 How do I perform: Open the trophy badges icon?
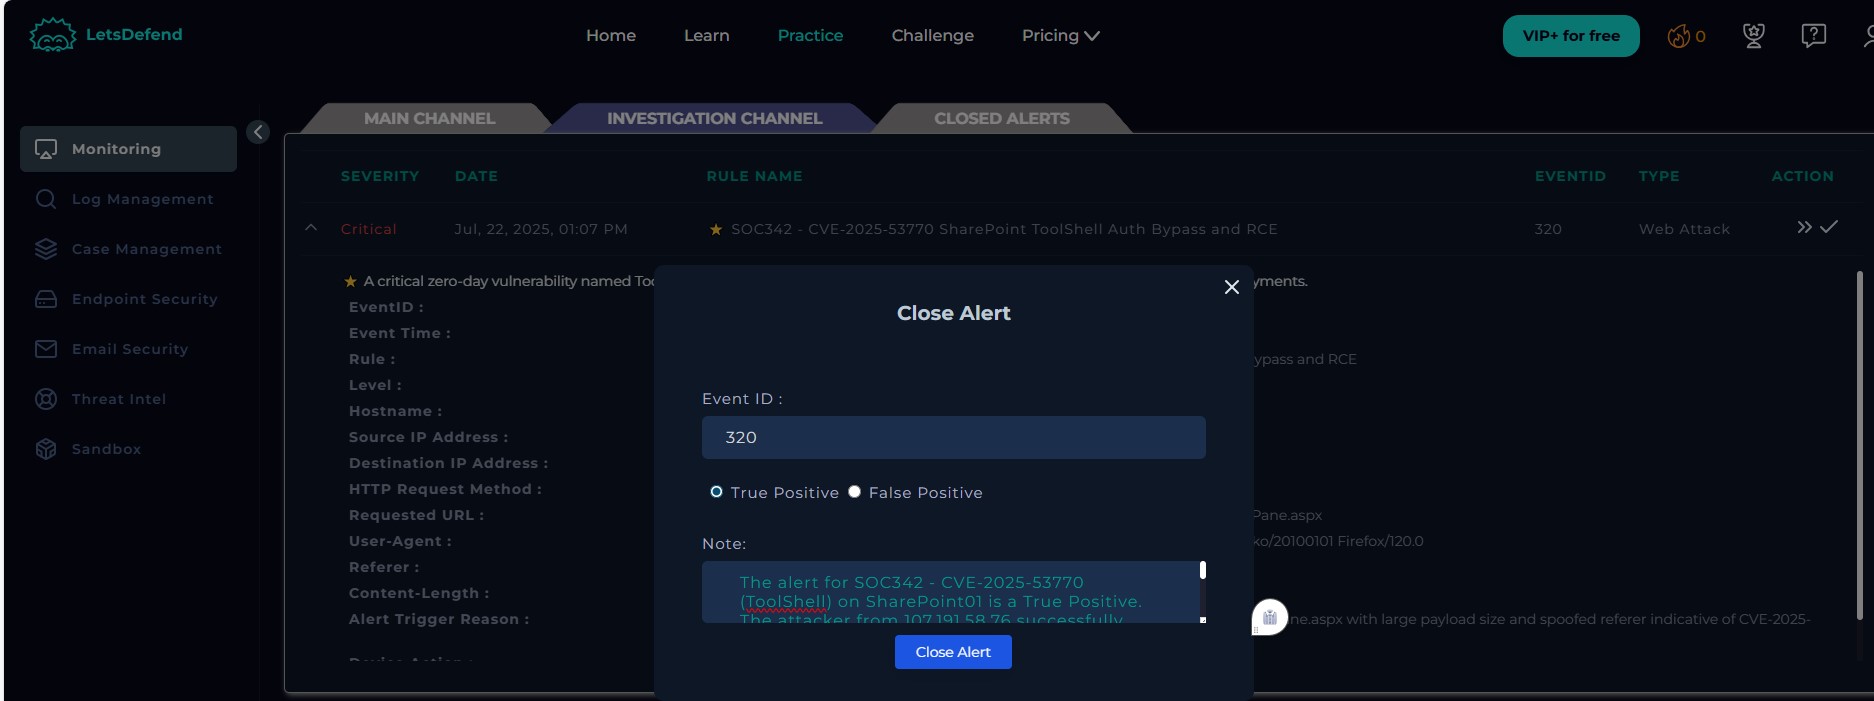tap(1753, 36)
